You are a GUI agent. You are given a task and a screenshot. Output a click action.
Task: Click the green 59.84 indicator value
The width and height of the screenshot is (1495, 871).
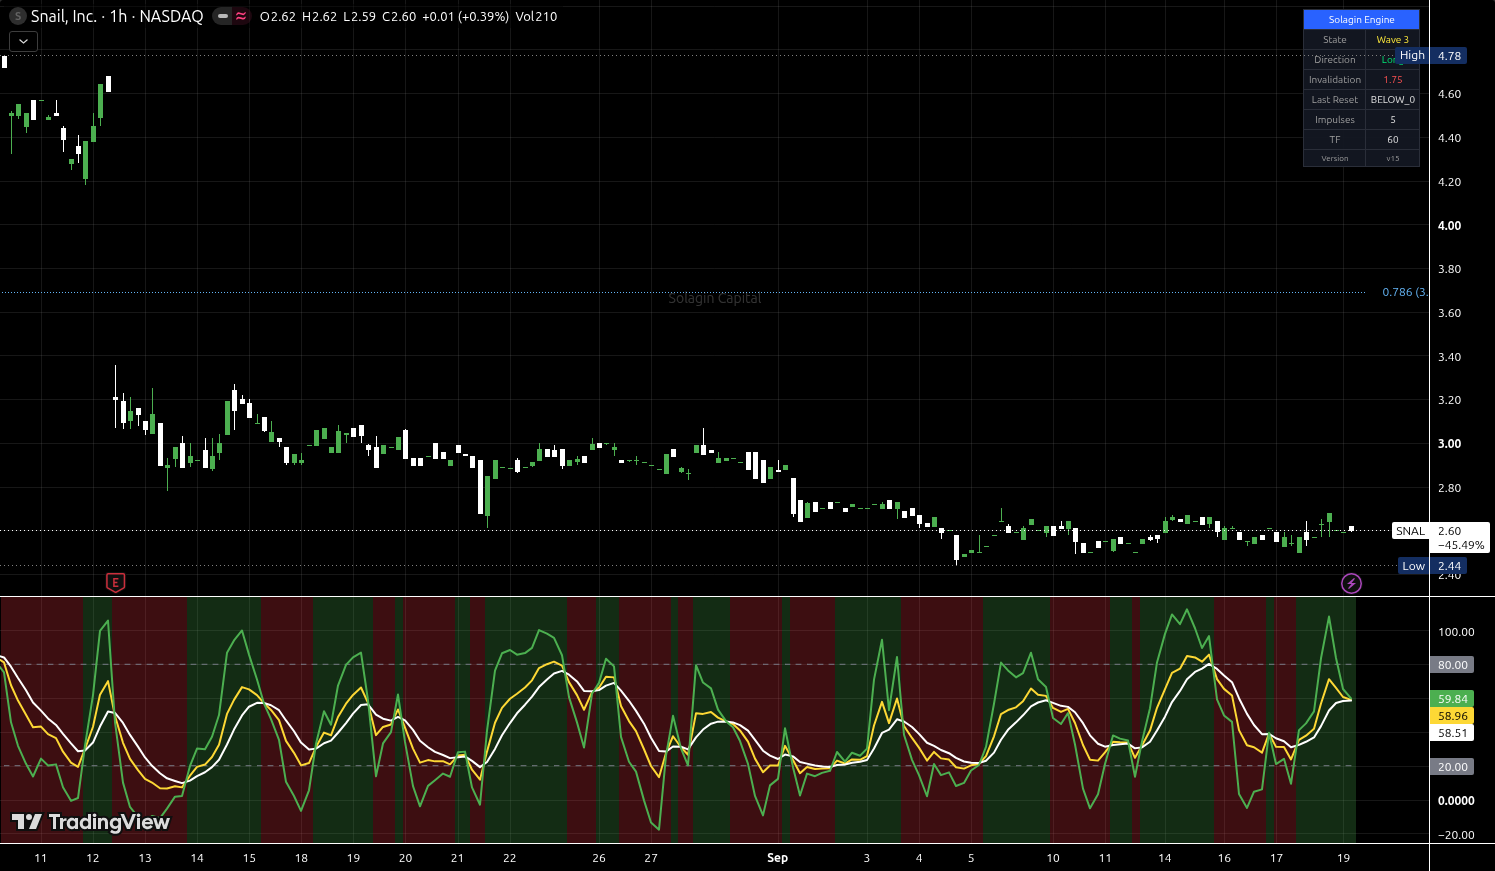[1452, 699]
